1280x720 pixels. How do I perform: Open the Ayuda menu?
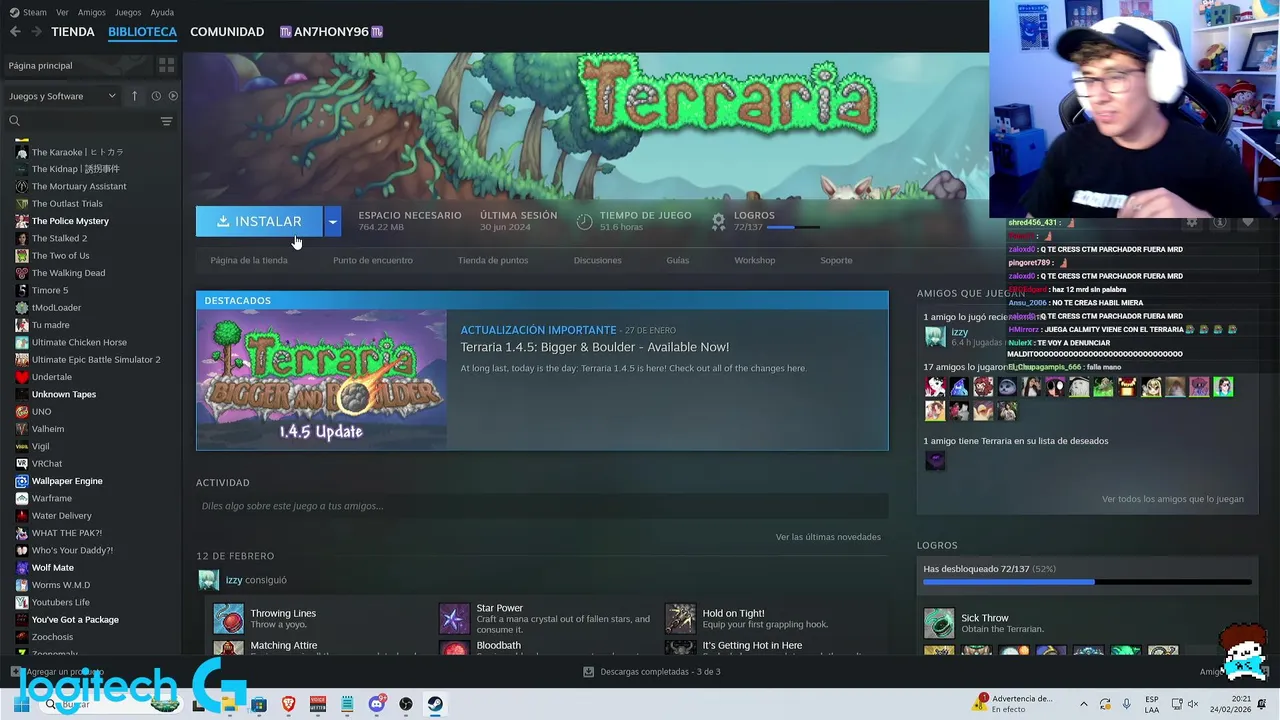162,12
